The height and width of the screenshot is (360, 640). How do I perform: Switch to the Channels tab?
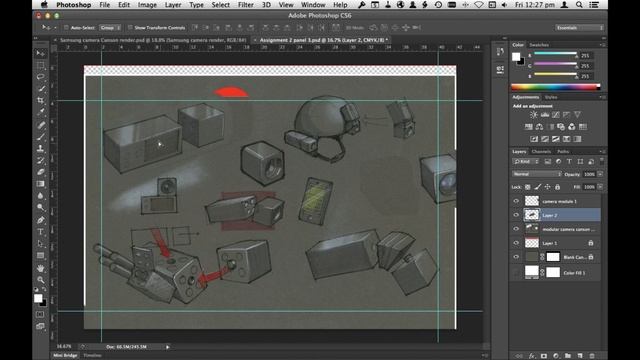tap(541, 152)
